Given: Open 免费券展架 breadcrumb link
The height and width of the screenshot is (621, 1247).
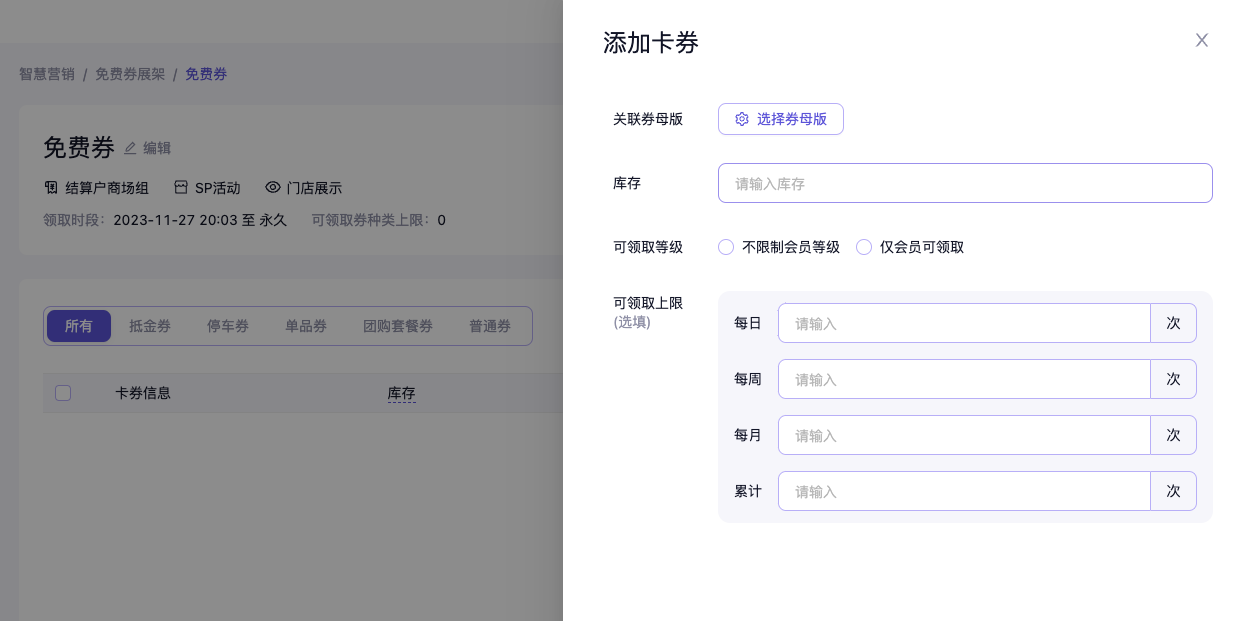Looking at the screenshot, I should pyautogui.click(x=130, y=74).
